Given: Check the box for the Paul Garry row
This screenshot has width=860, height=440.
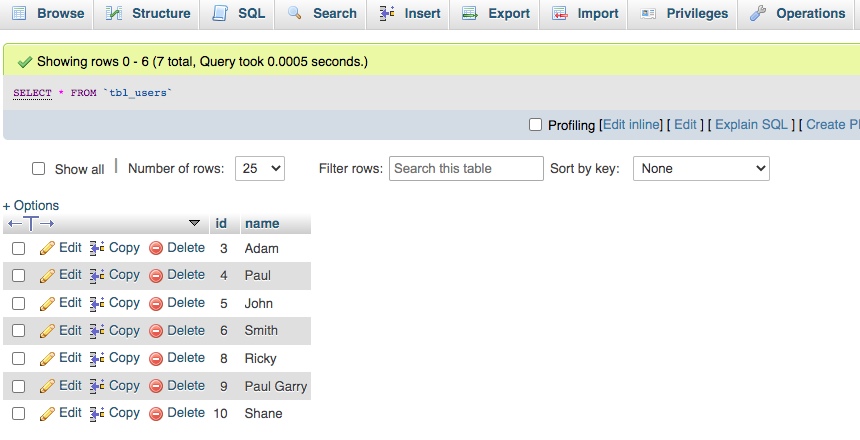Looking at the screenshot, I should click(x=19, y=386).
